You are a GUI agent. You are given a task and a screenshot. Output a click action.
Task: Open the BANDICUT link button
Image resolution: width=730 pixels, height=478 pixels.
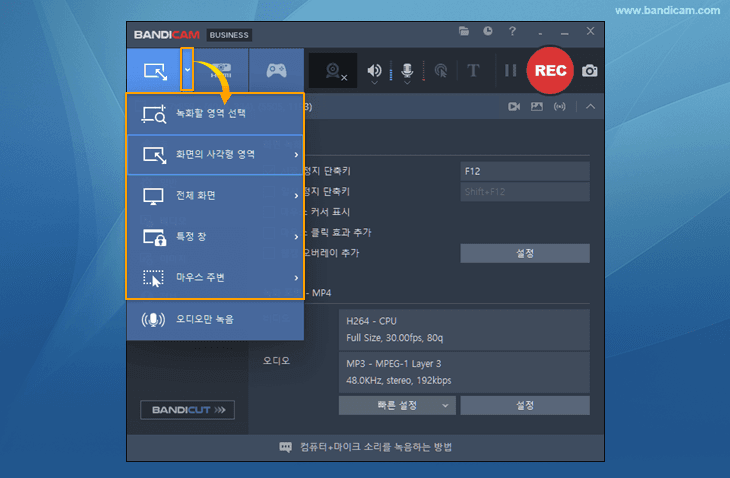tap(187, 410)
